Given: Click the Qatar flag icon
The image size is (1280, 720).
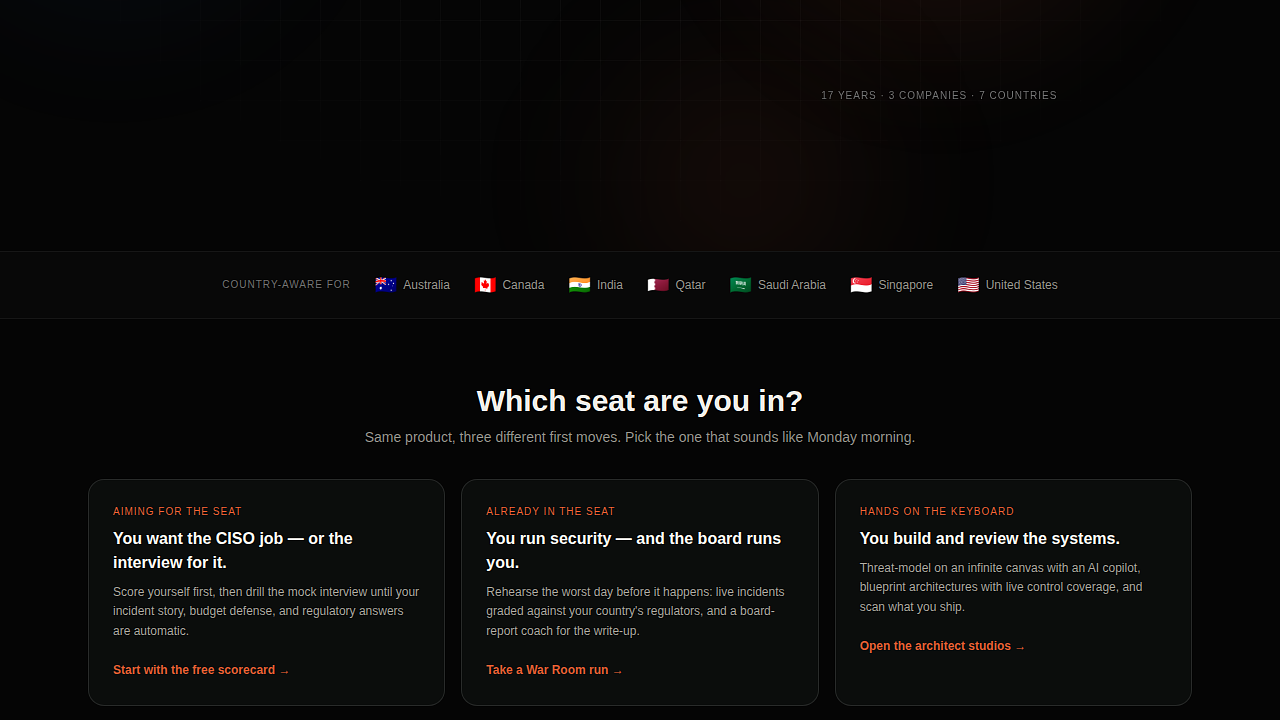Looking at the screenshot, I should tap(658, 285).
